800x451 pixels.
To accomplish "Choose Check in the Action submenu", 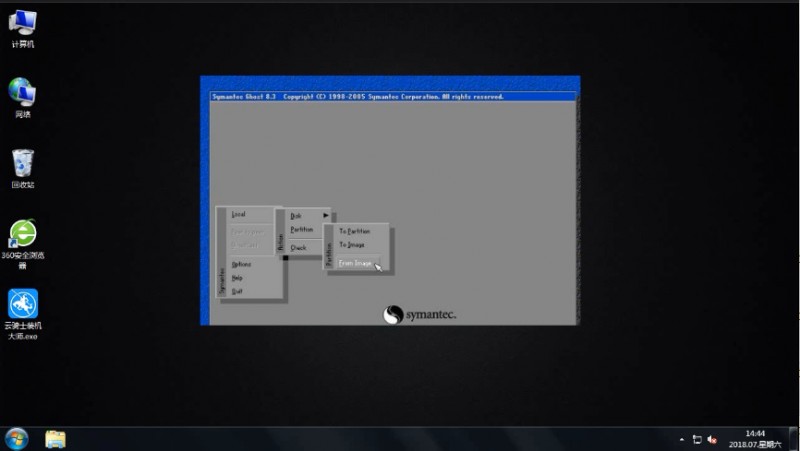I will click(x=298, y=247).
